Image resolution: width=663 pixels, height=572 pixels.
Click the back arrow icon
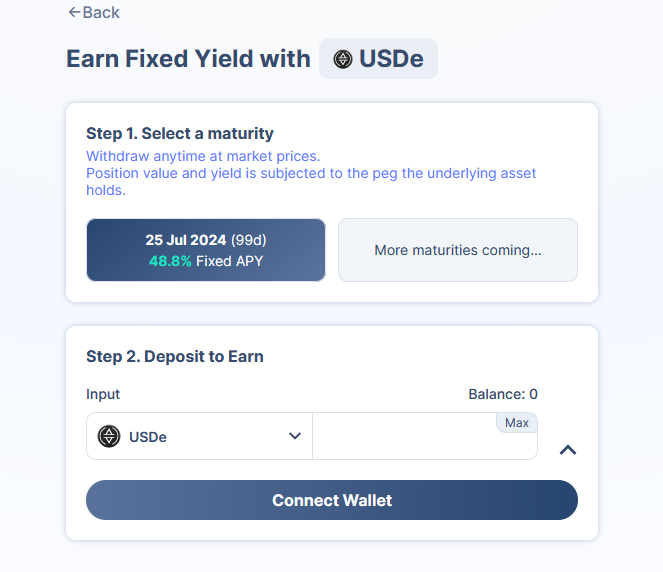74,12
